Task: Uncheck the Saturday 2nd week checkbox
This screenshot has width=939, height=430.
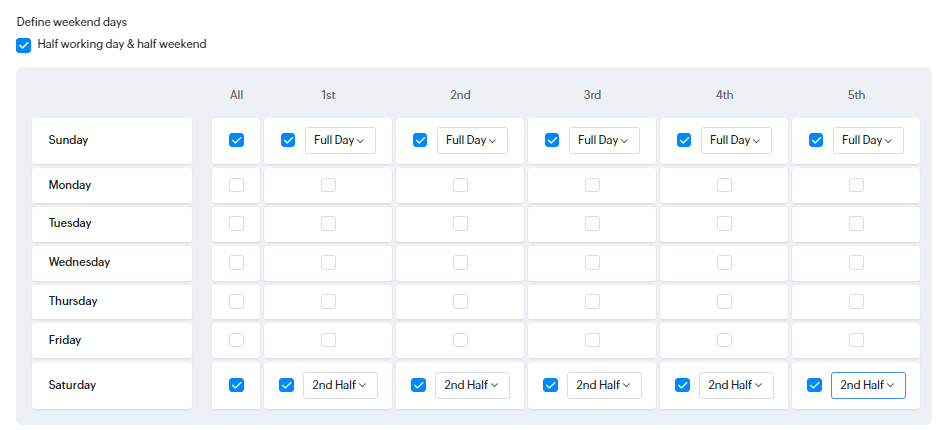Action: [x=419, y=385]
